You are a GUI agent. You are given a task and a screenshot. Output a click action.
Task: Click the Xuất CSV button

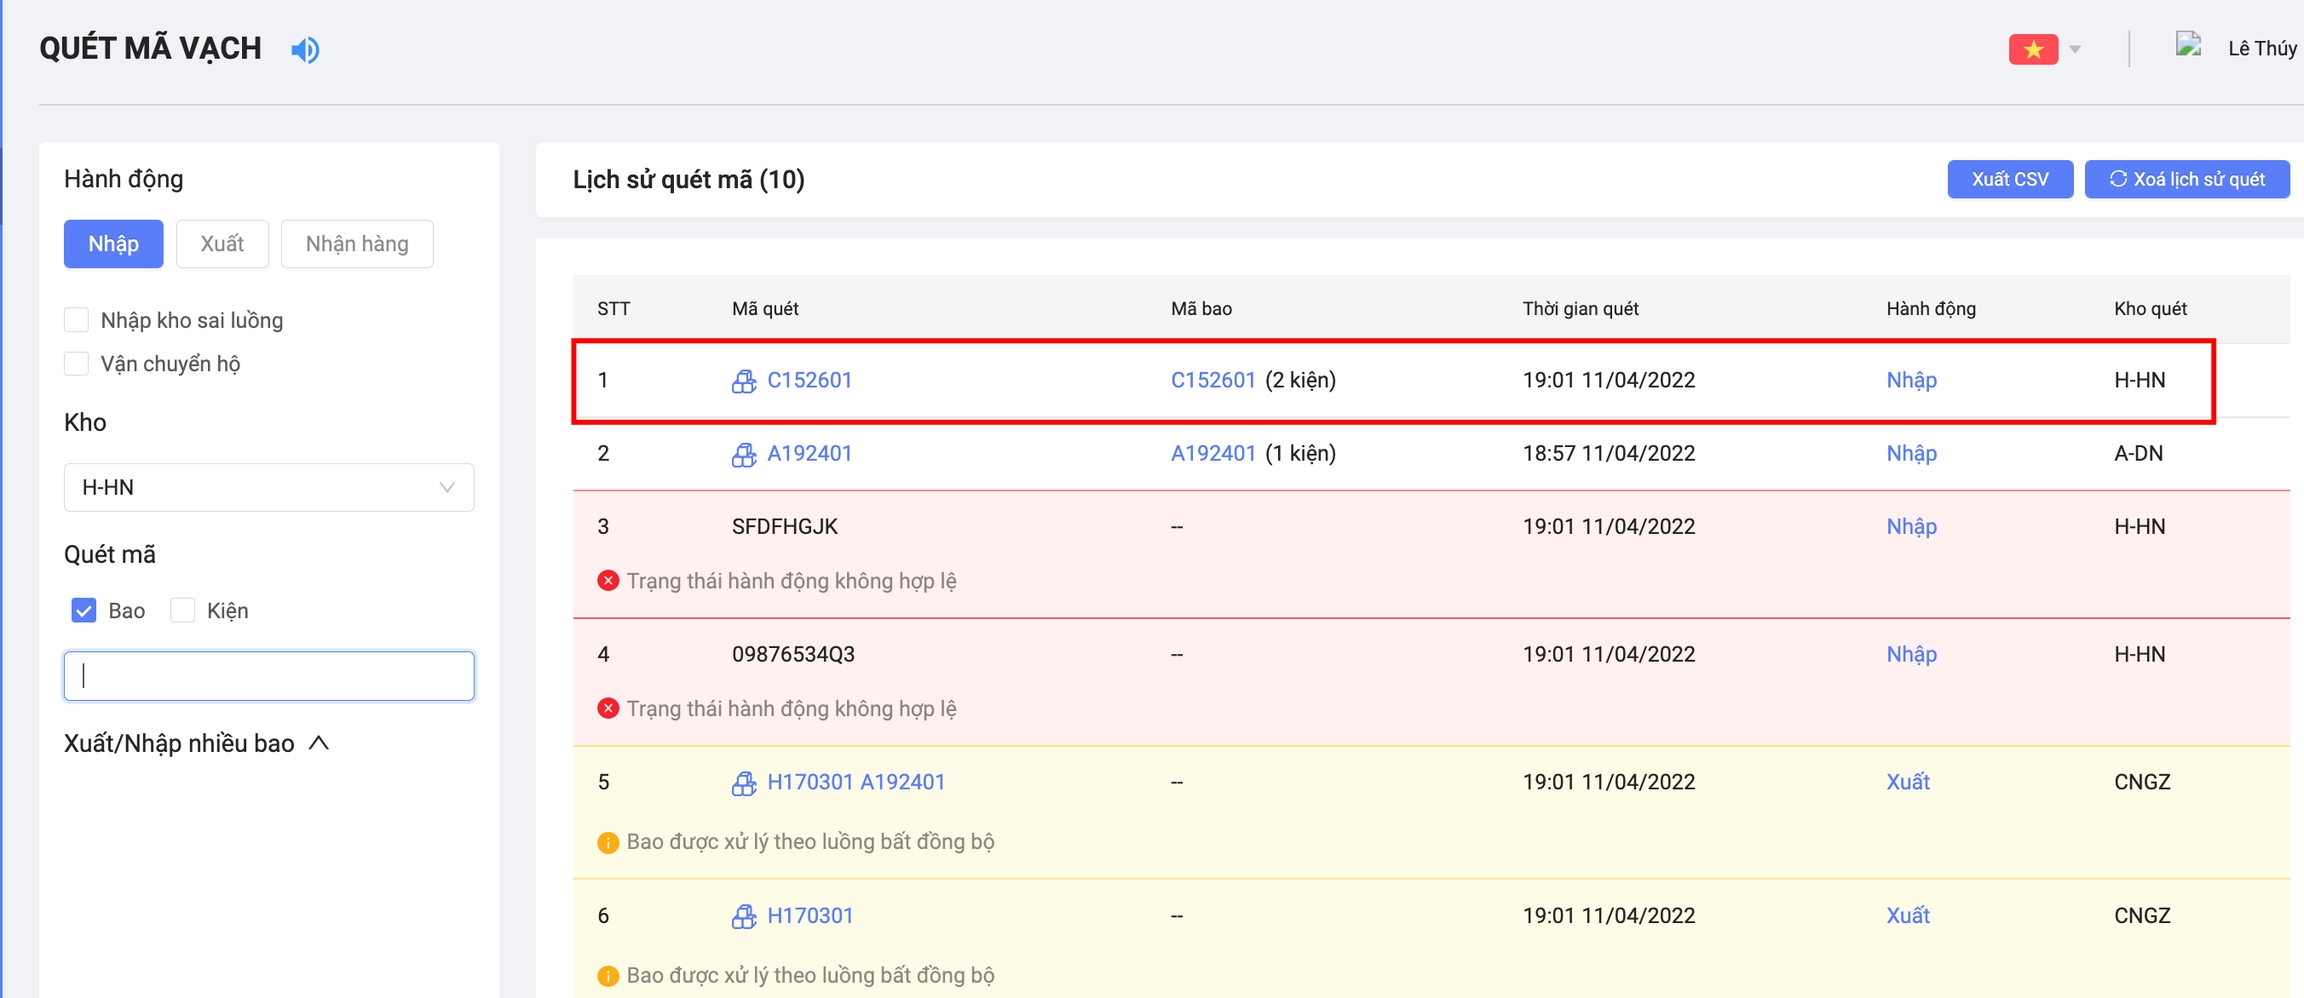[x=2010, y=179]
